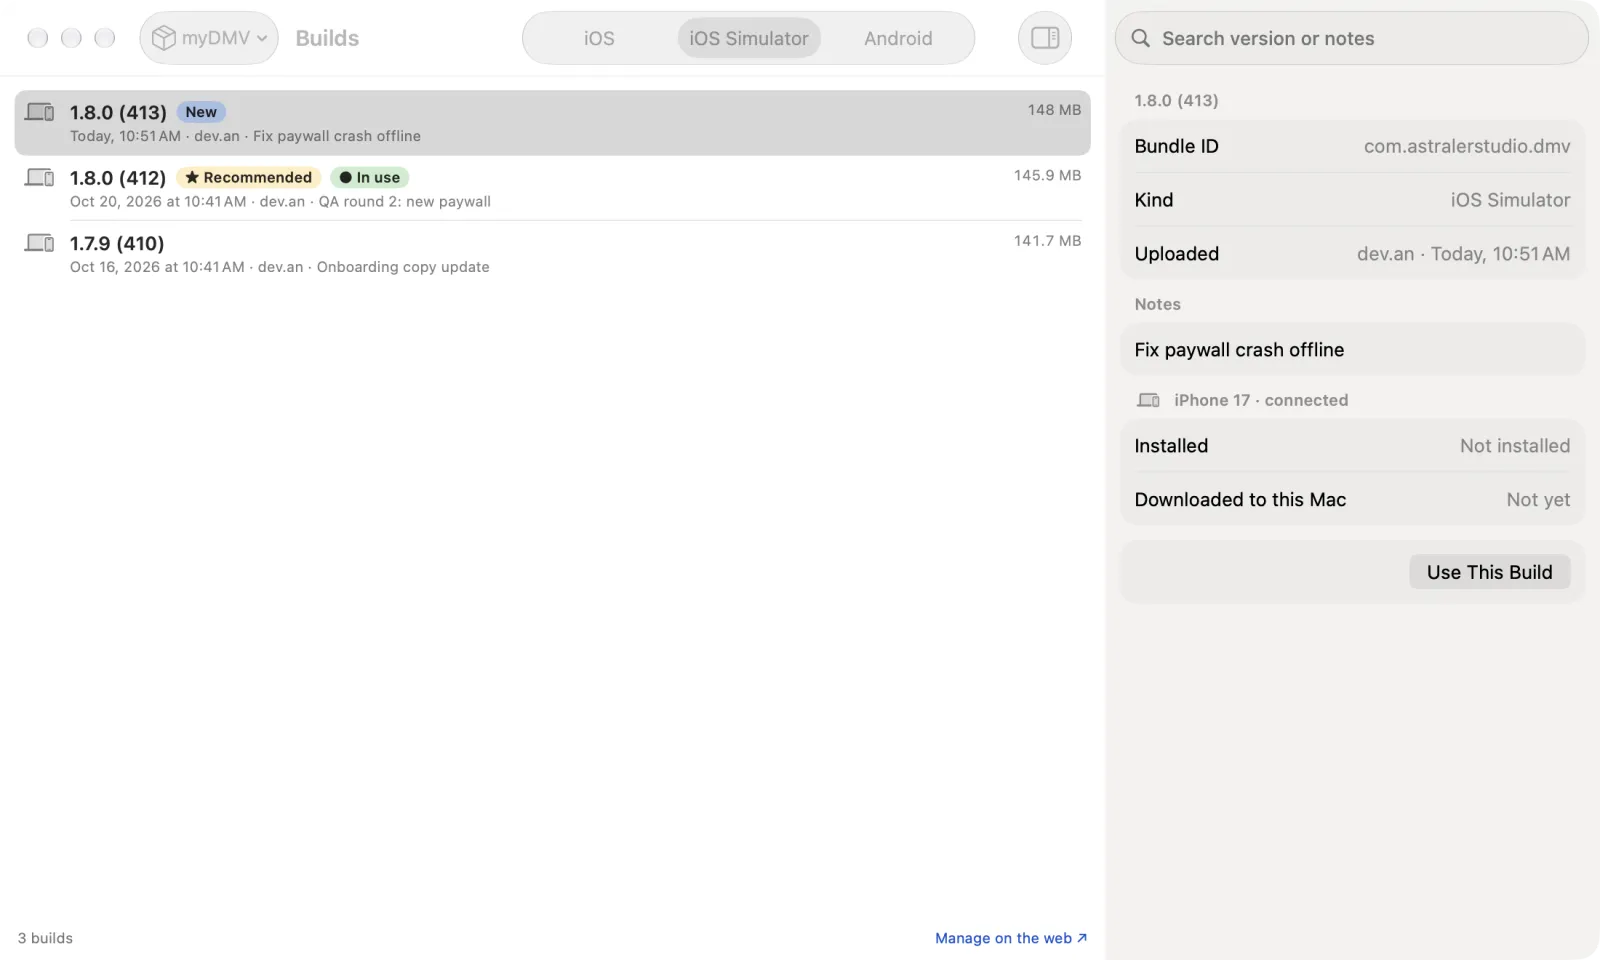Click the Downloaded to this Mac row
Image resolution: width=1600 pixels, height=960 pixels.
coord(1352,500)
